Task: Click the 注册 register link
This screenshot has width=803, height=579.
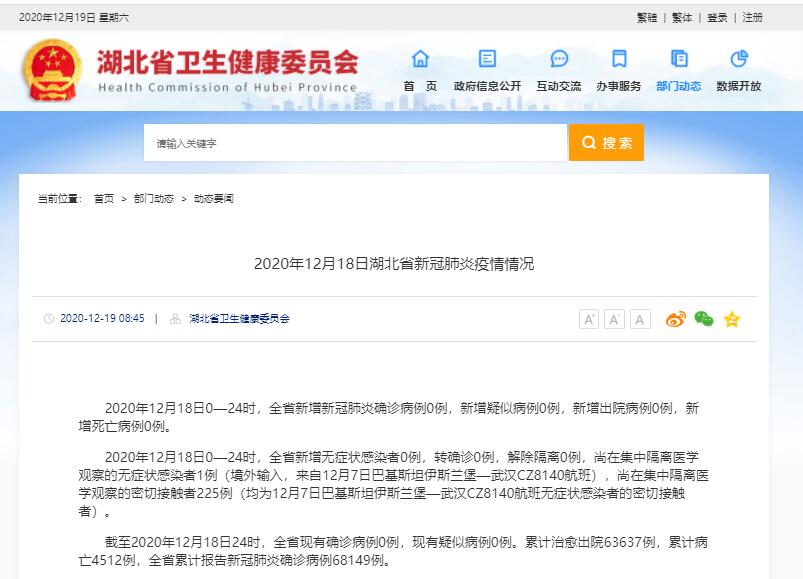Action: point(752,18)
